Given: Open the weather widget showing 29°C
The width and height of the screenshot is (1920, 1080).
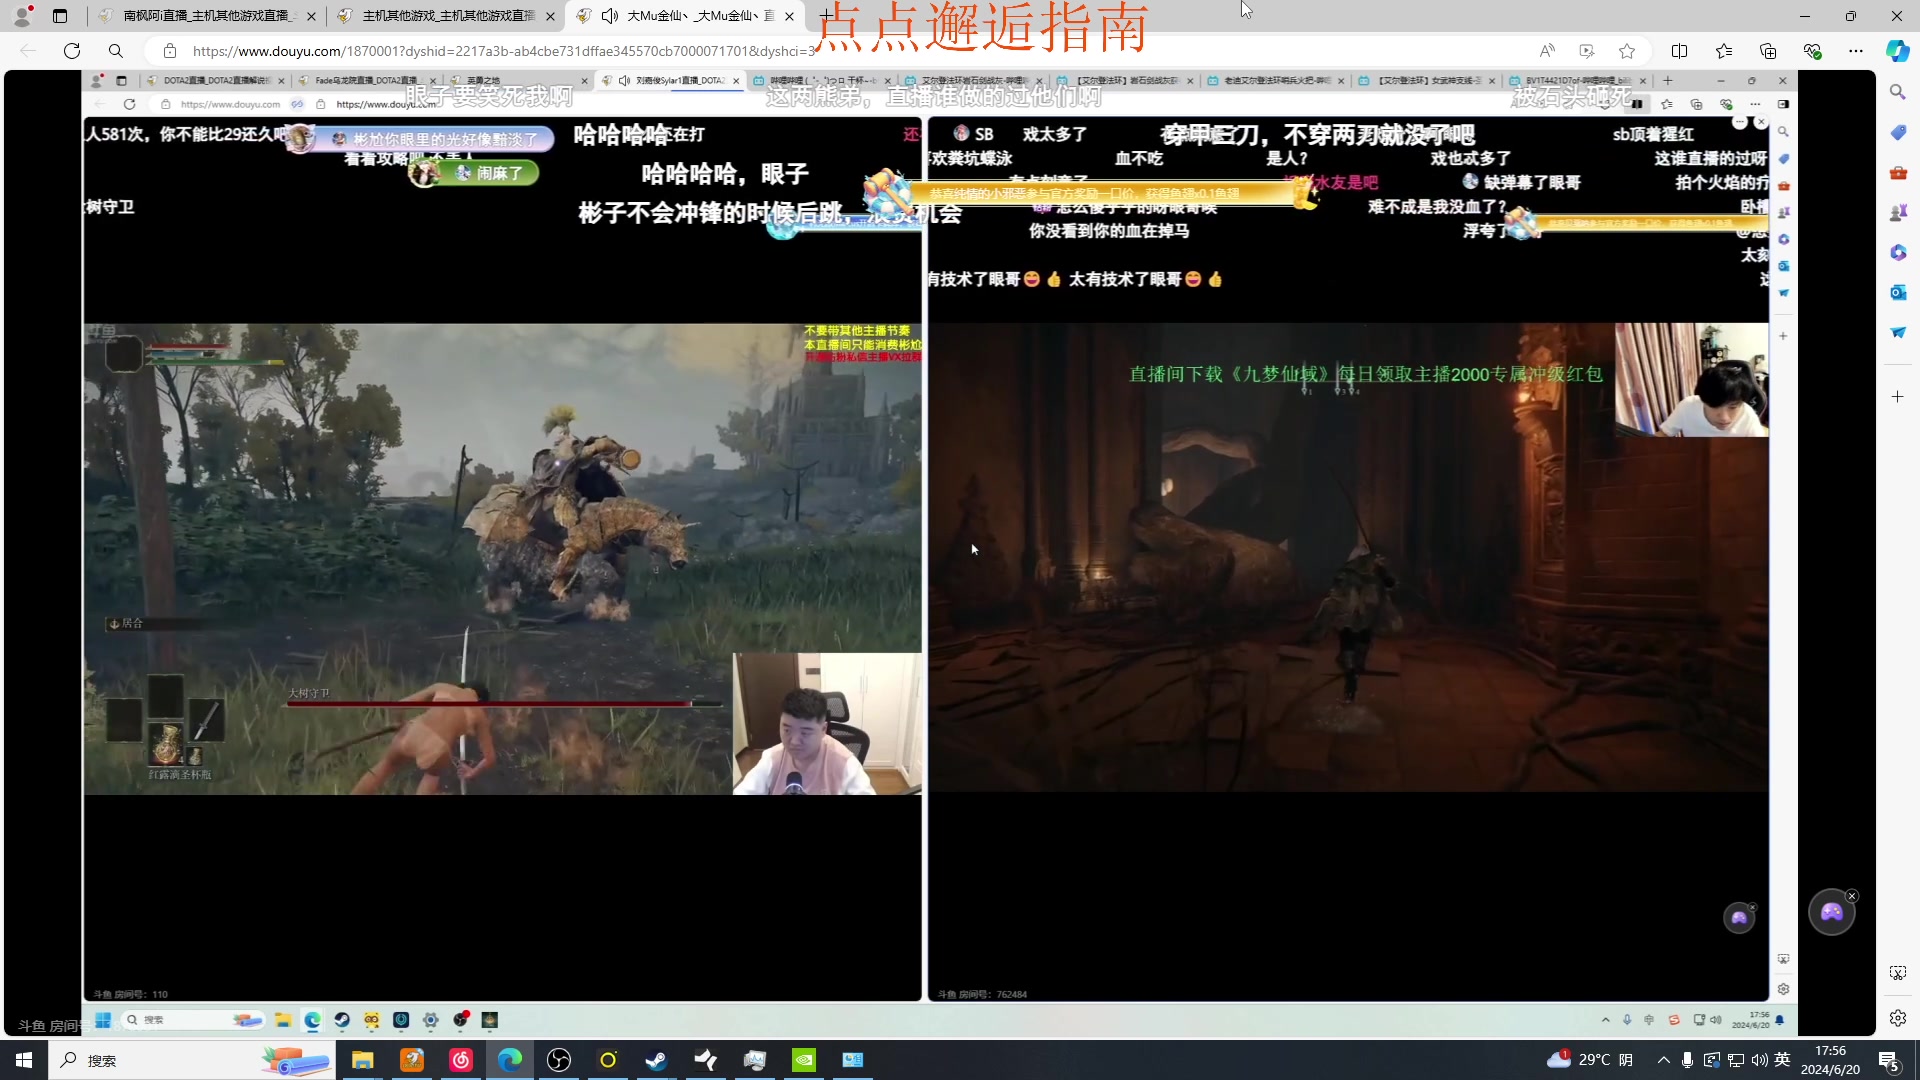Looking at the screenshot, I should tap(1590, 1060).
